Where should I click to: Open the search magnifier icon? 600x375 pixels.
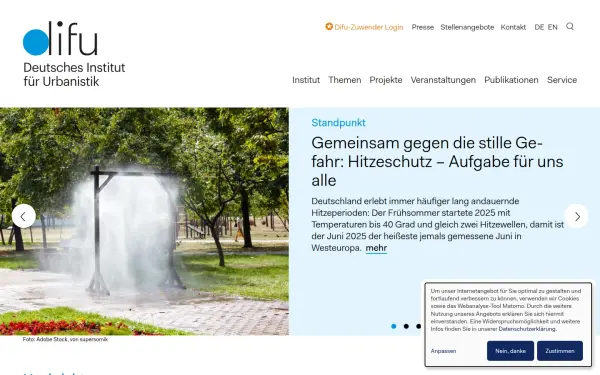click(x=570, y=26)
